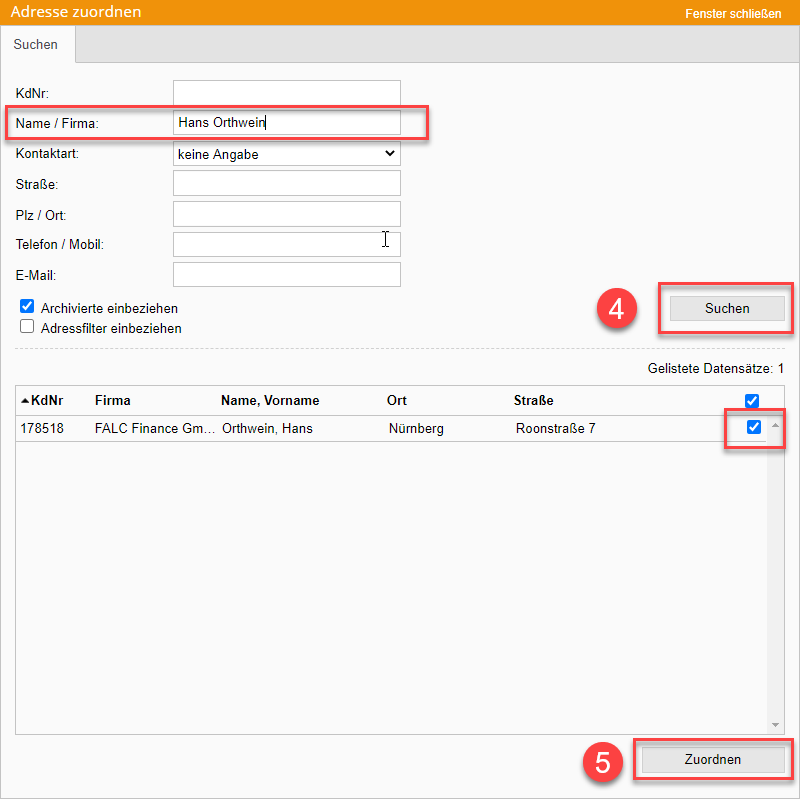800x799 pixels.
Task: Select the Straße input field
Action: [286, 183]
